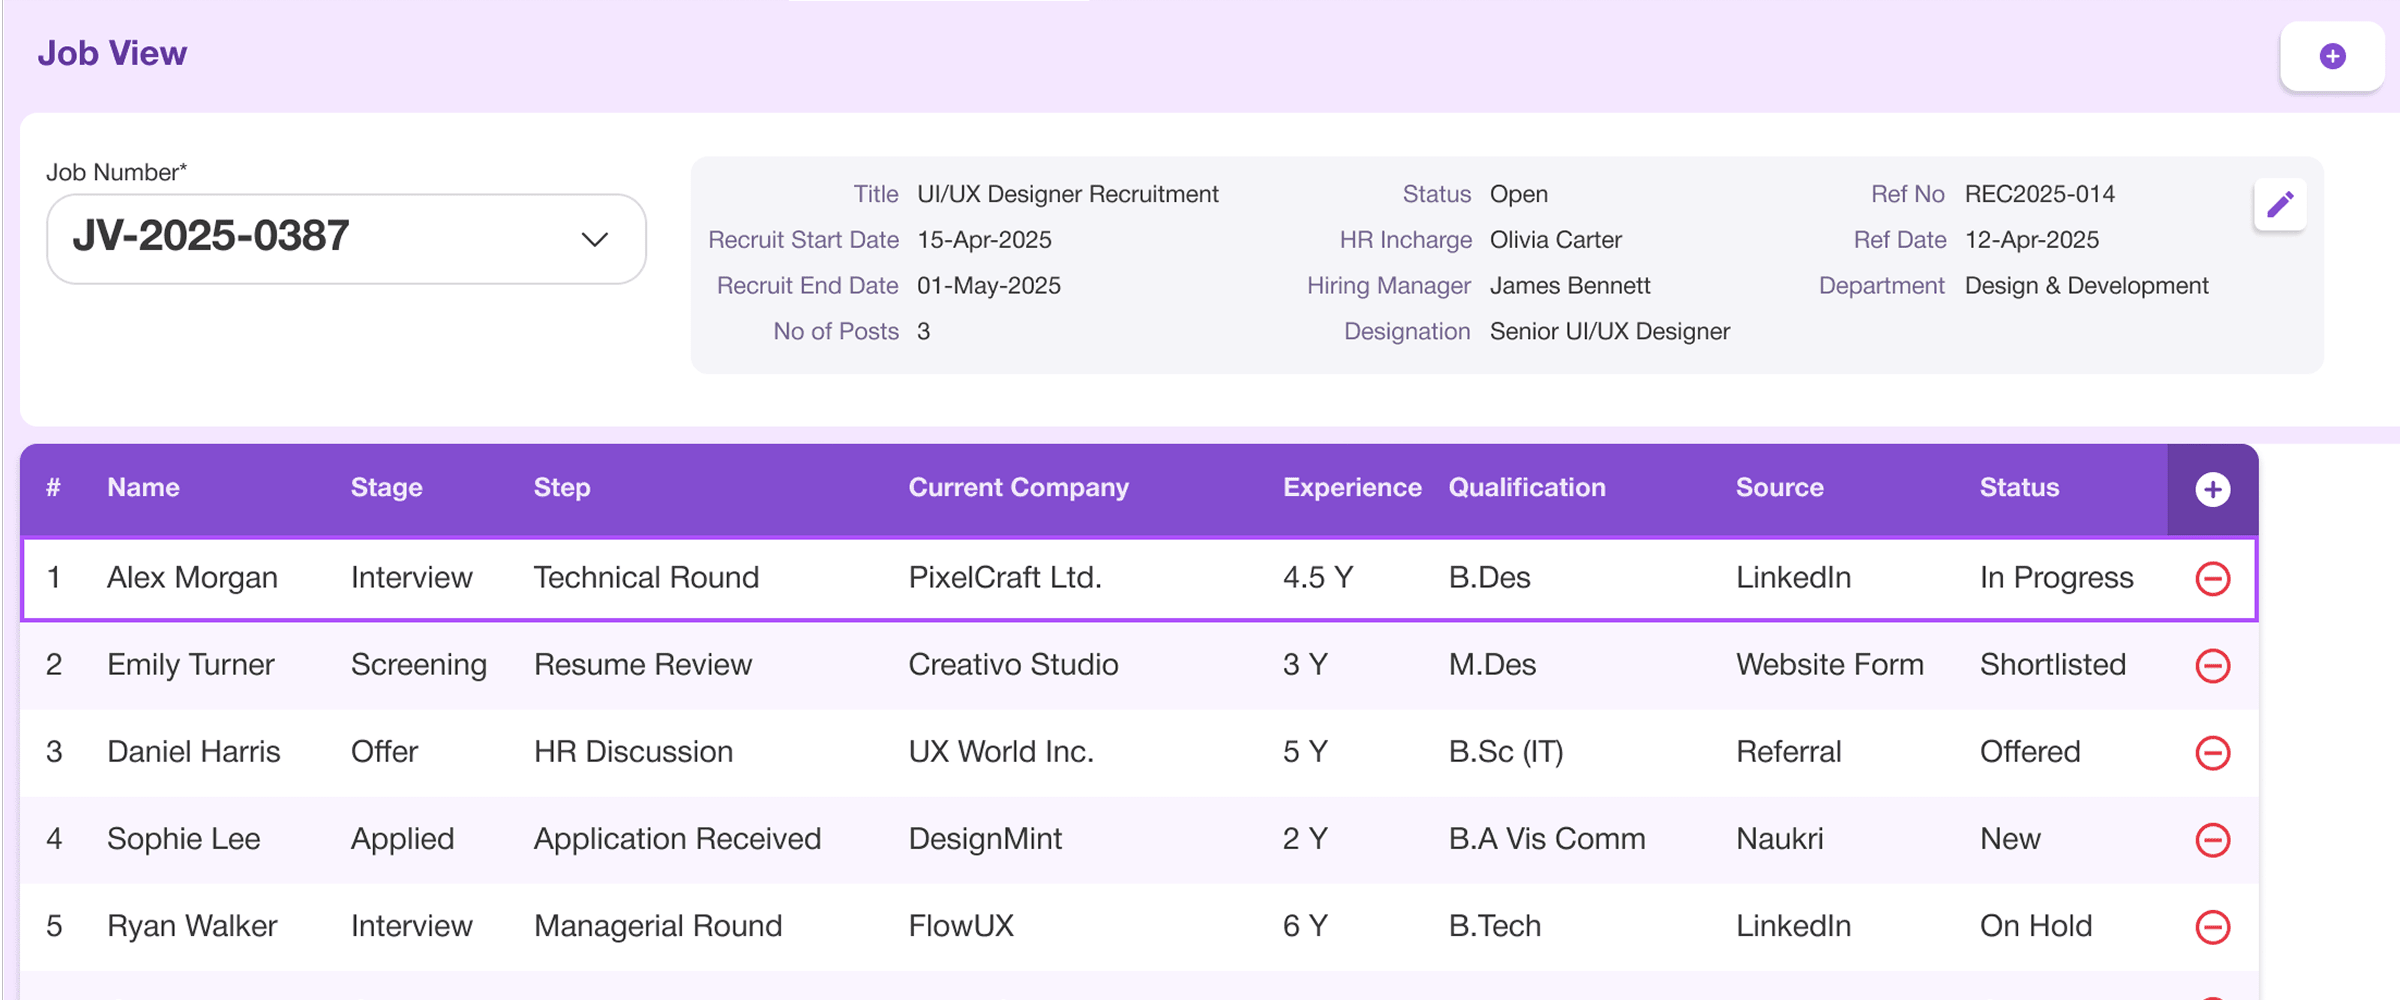This screenshot has width=2400, height=1000.
Task: Click HR Incharge value Olivia Carter
Action: [x=1555, y=240]
